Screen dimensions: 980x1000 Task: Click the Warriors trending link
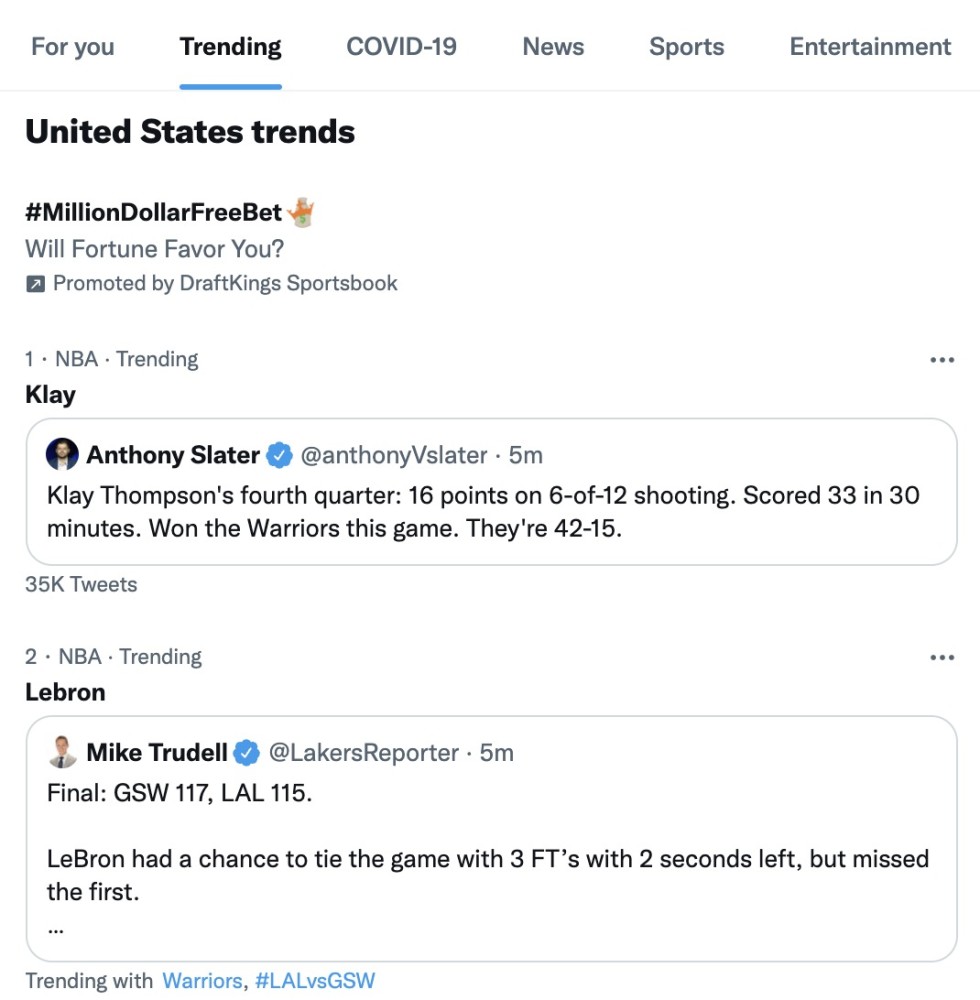tap(202, 980)
